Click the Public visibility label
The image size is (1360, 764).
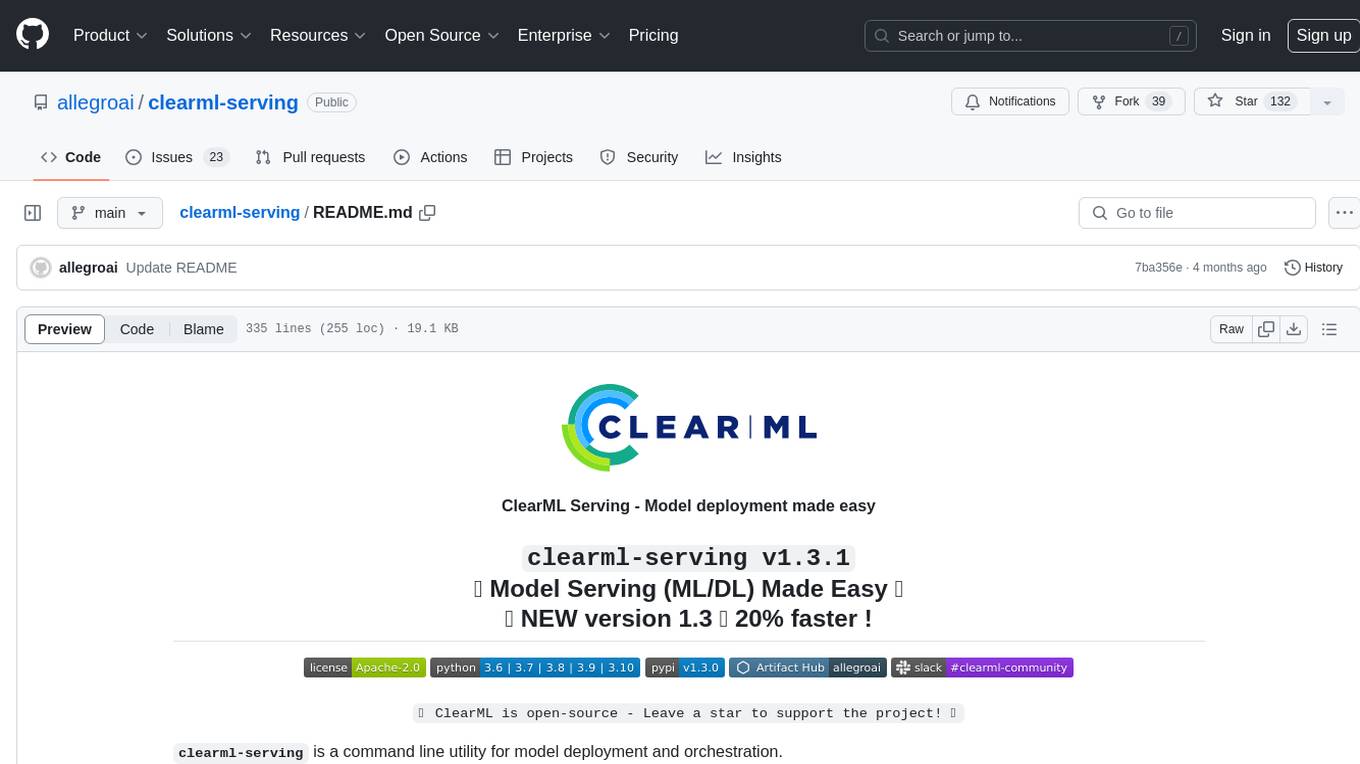331,102
